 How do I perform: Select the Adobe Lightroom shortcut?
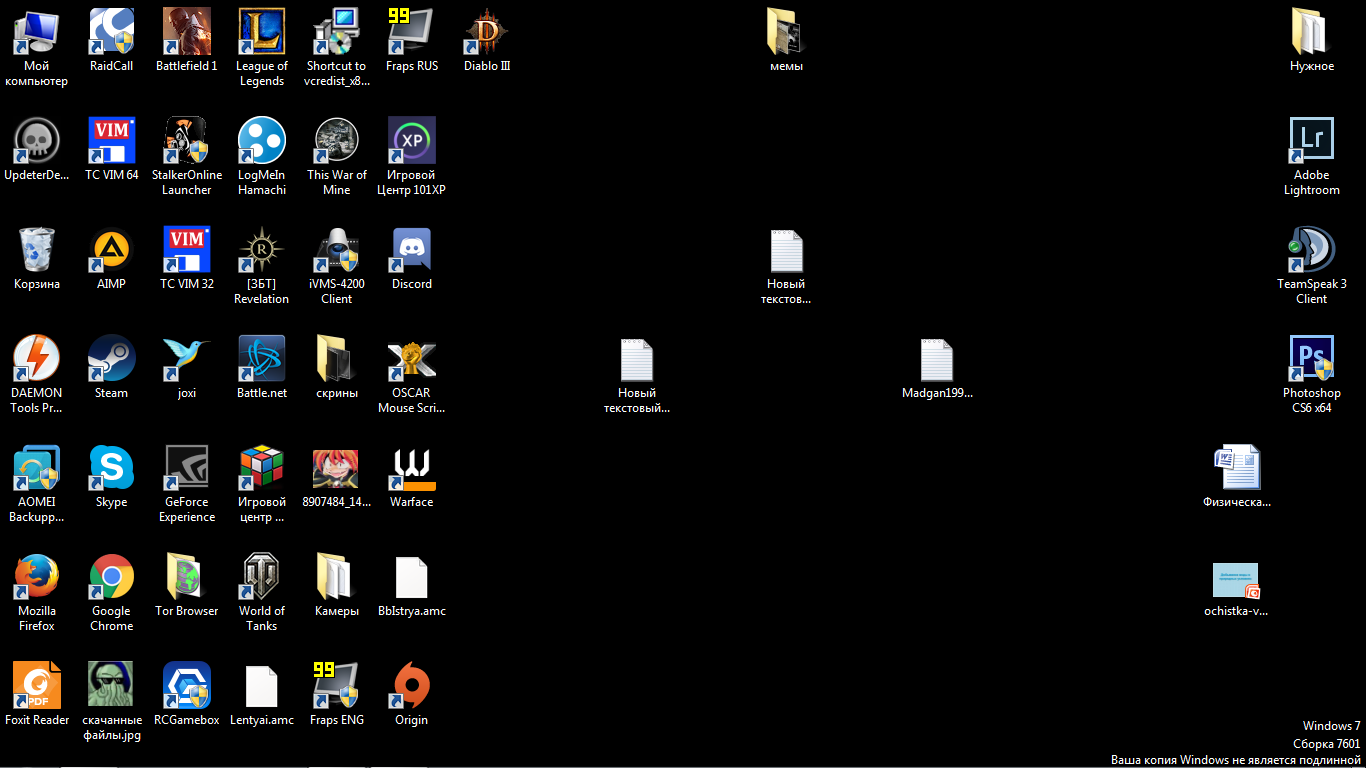(x=1312, y=141)
